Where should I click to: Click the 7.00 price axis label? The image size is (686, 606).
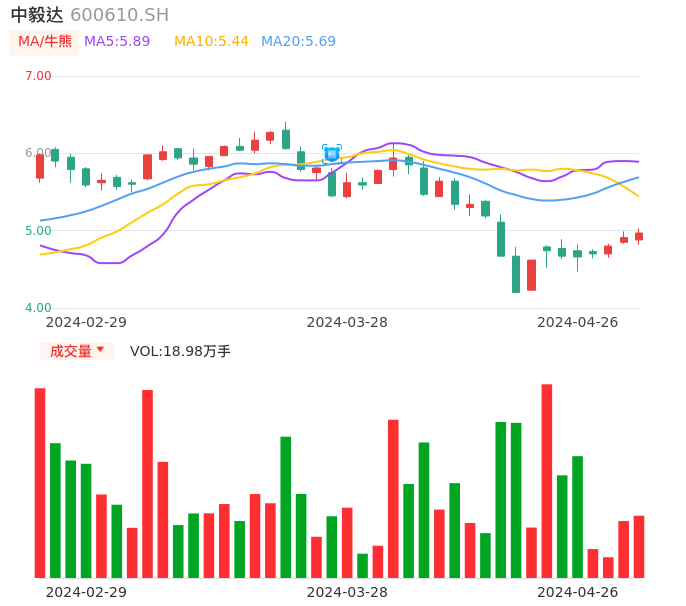click(38, 76)
